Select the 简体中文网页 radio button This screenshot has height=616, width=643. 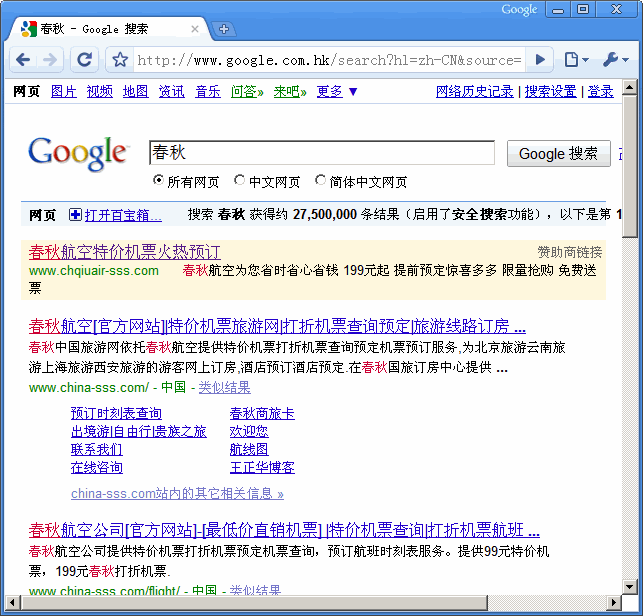point(320,180)
